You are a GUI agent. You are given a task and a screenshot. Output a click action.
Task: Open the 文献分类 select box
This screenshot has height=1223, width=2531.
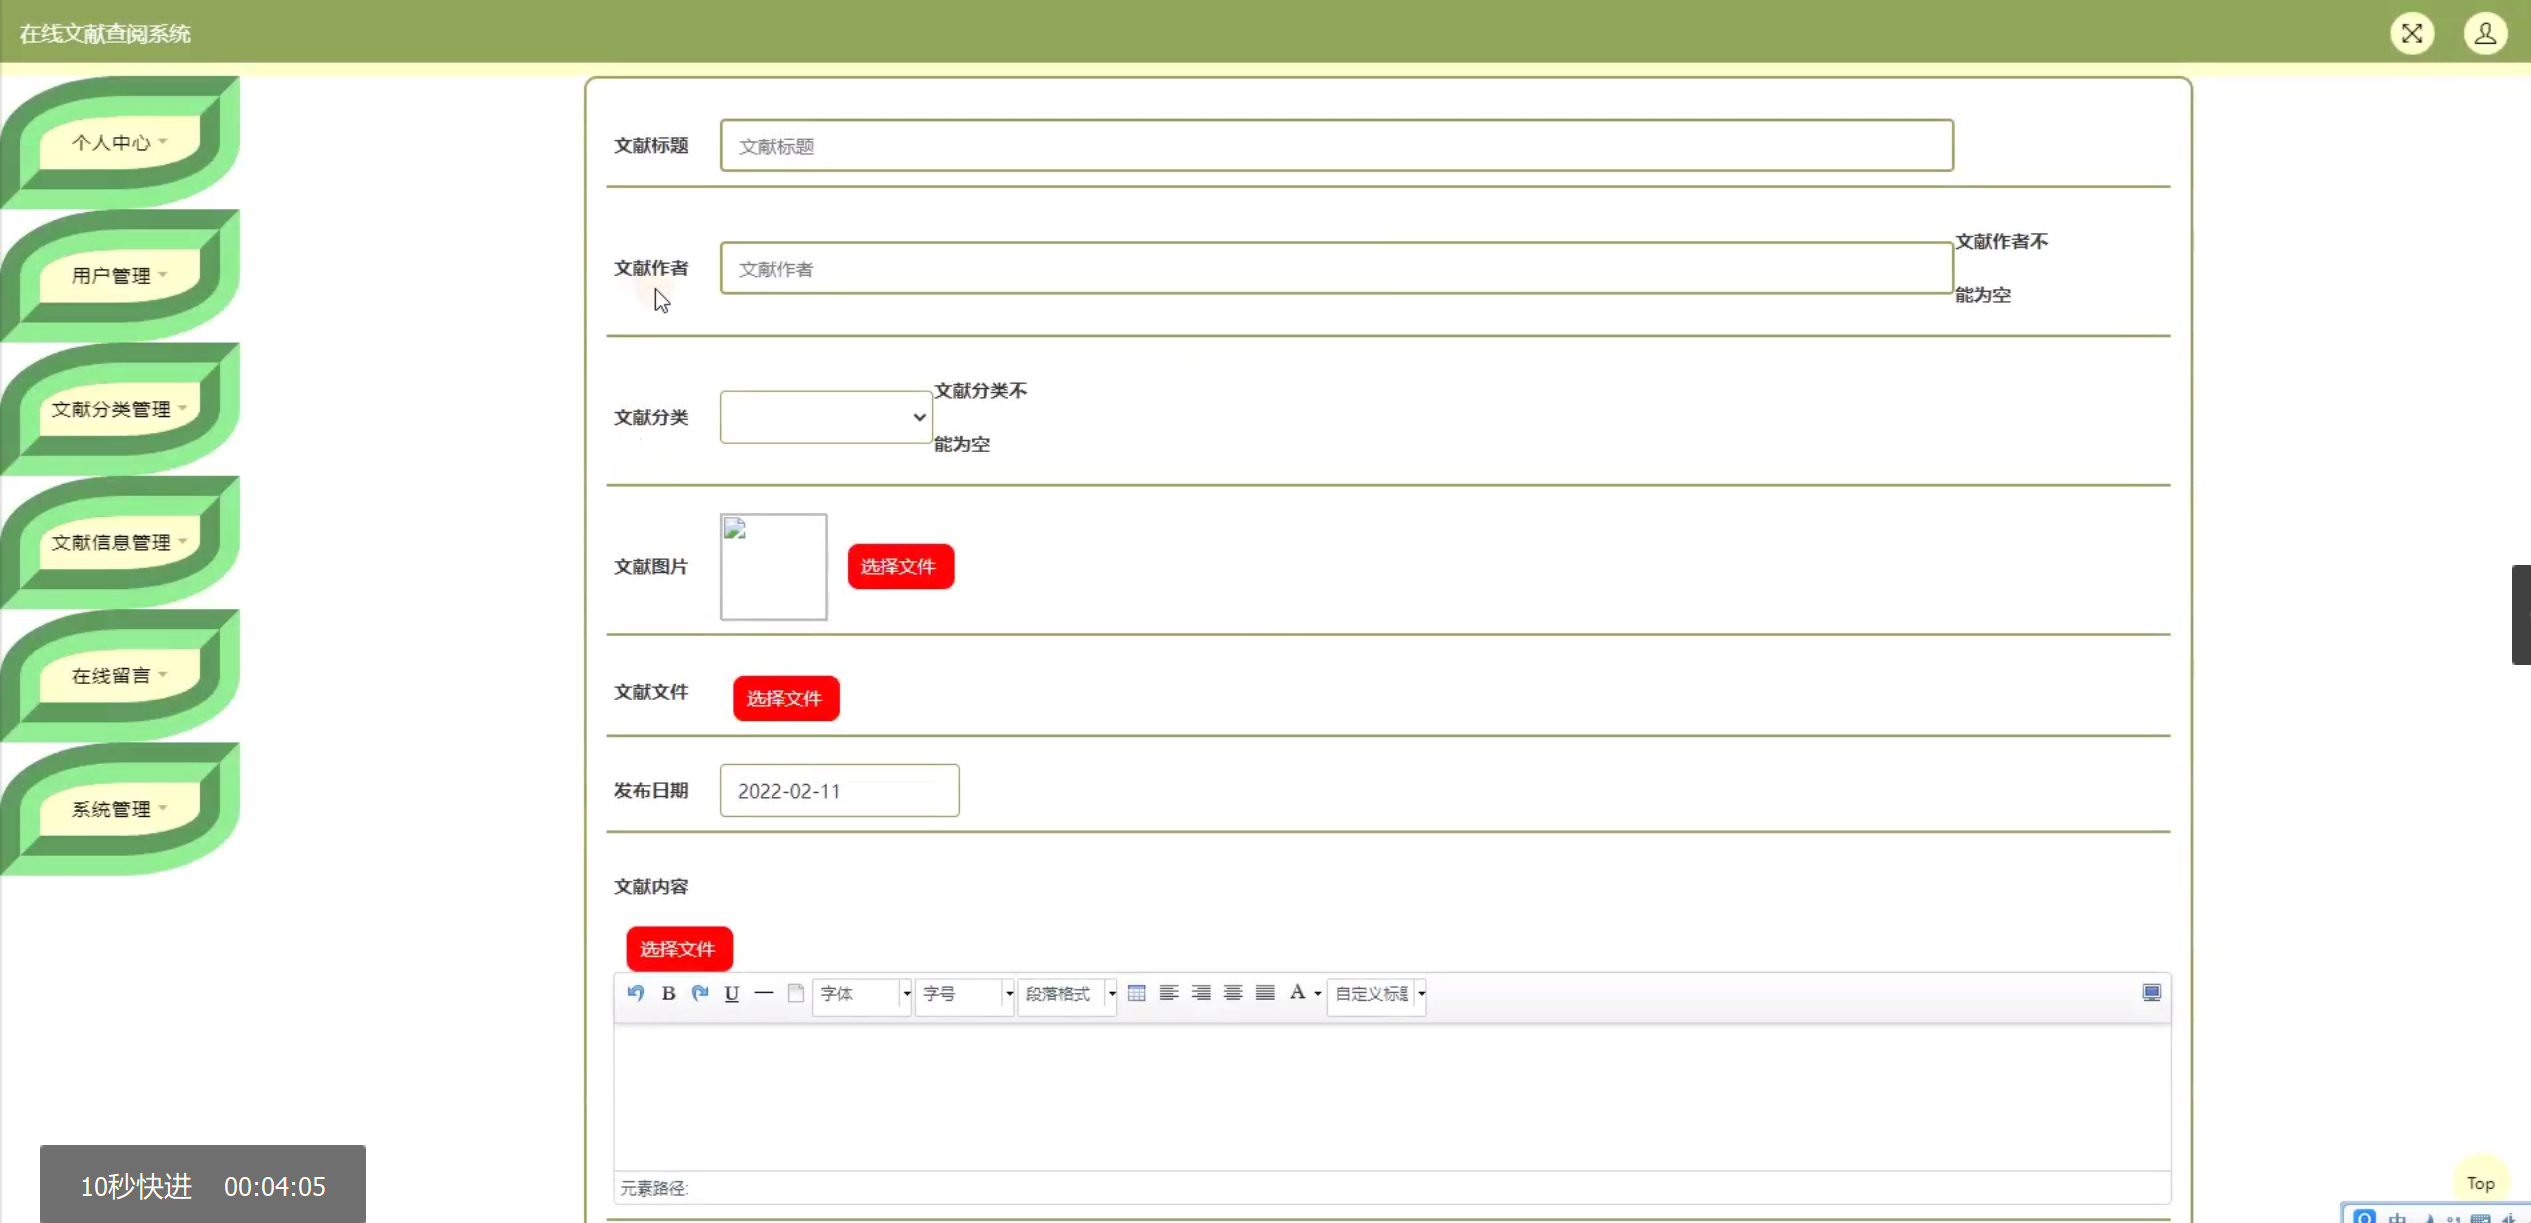click(826, 417)
